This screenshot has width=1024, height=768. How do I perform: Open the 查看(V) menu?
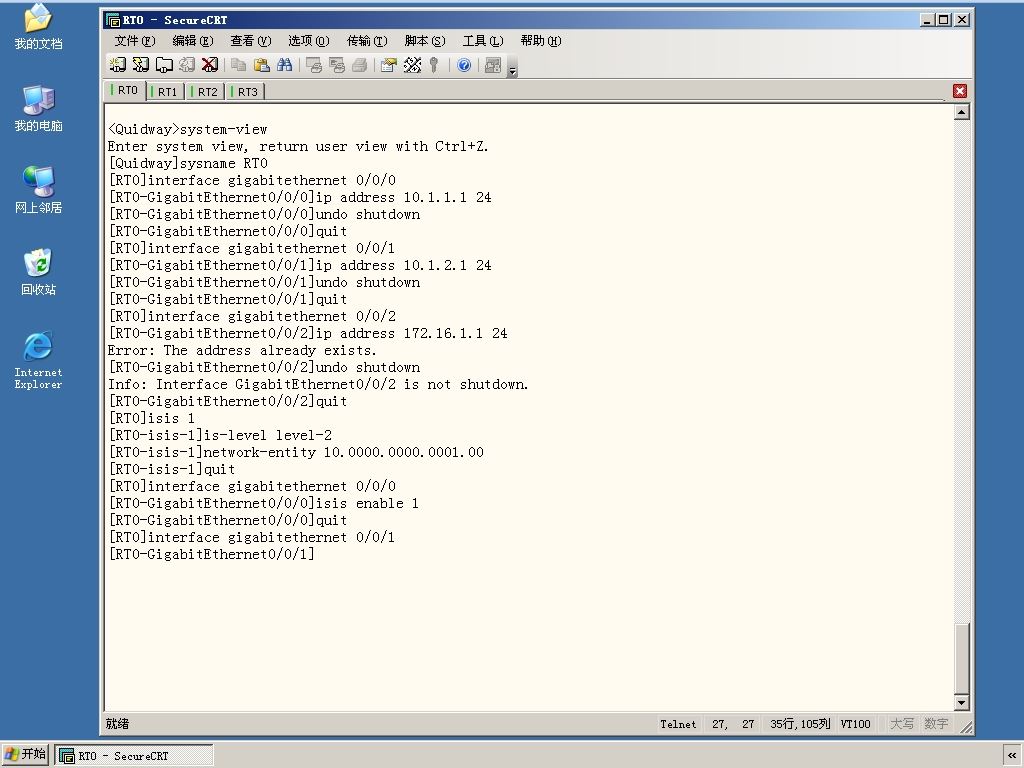tap(250, 40)
